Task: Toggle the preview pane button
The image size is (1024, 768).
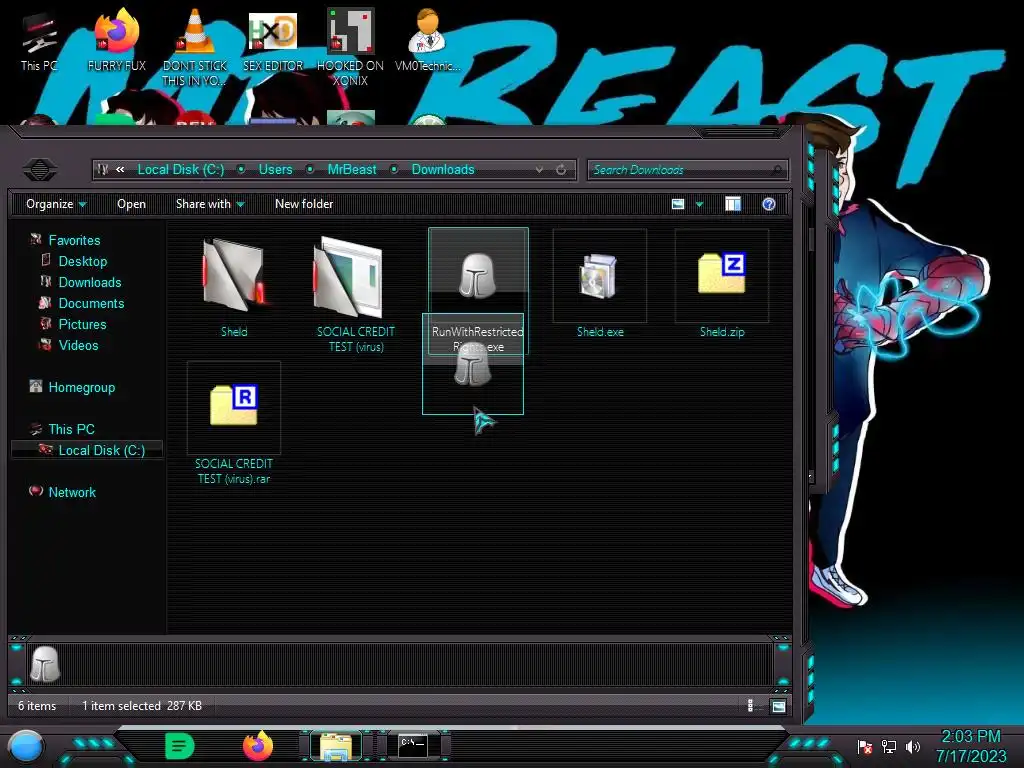Action: [x=733, y=204]
